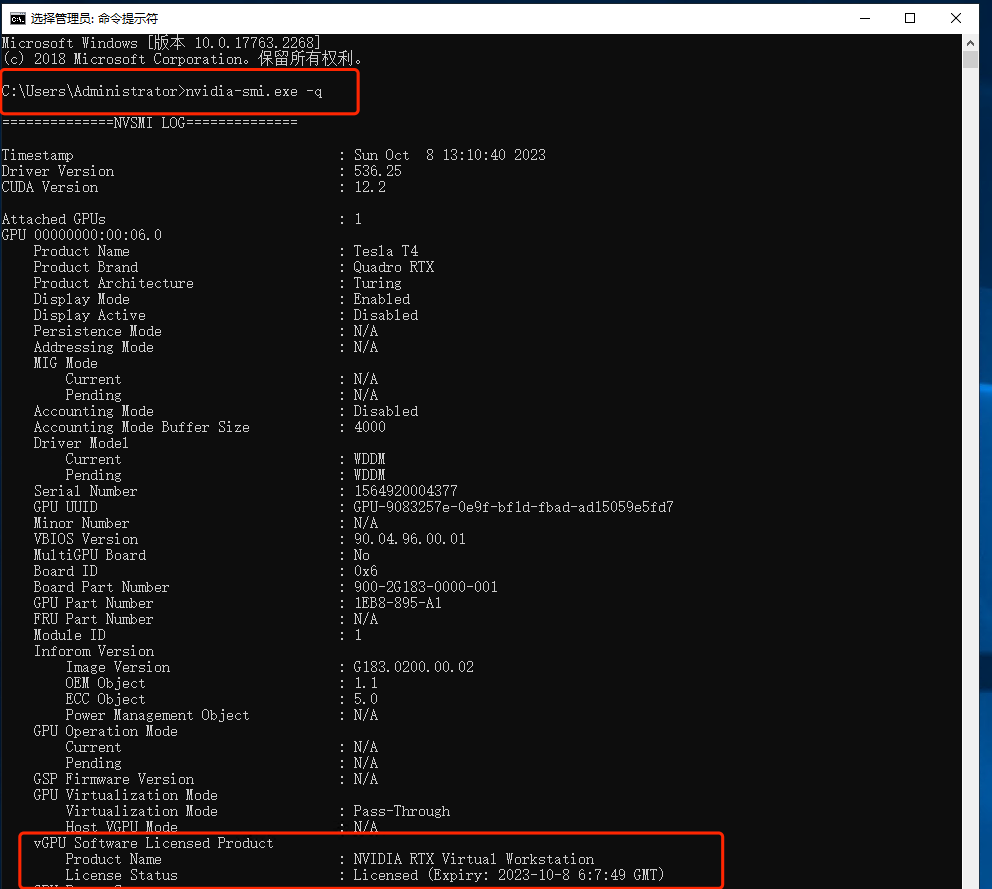The height and width of the screenshot is (889, 992).
Task: Click the Image Version value 'G183.0200.00.02'
Action: click(x=414, y=667)
